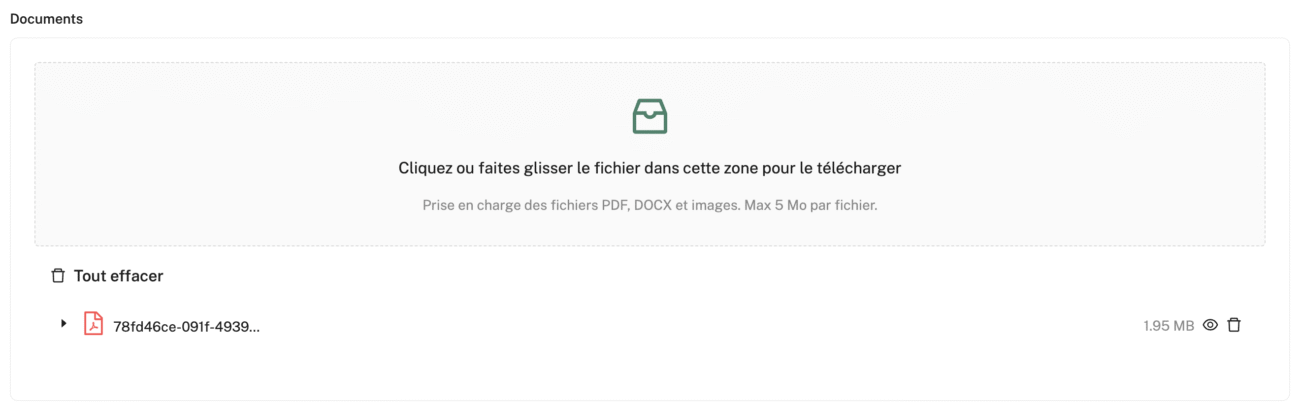Preview the PDF with the eye icon
The height and width of the screenshot is (409, 1300).
(1210, 325)
